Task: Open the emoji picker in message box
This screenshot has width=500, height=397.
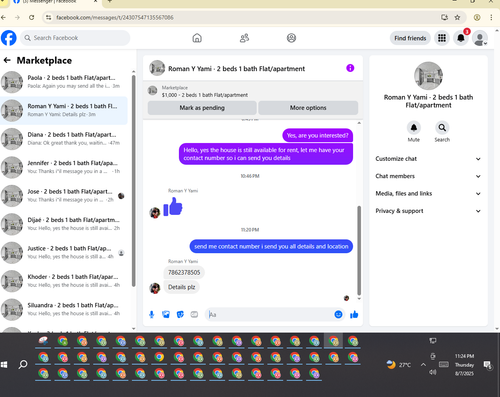Action: pos(338,314)
